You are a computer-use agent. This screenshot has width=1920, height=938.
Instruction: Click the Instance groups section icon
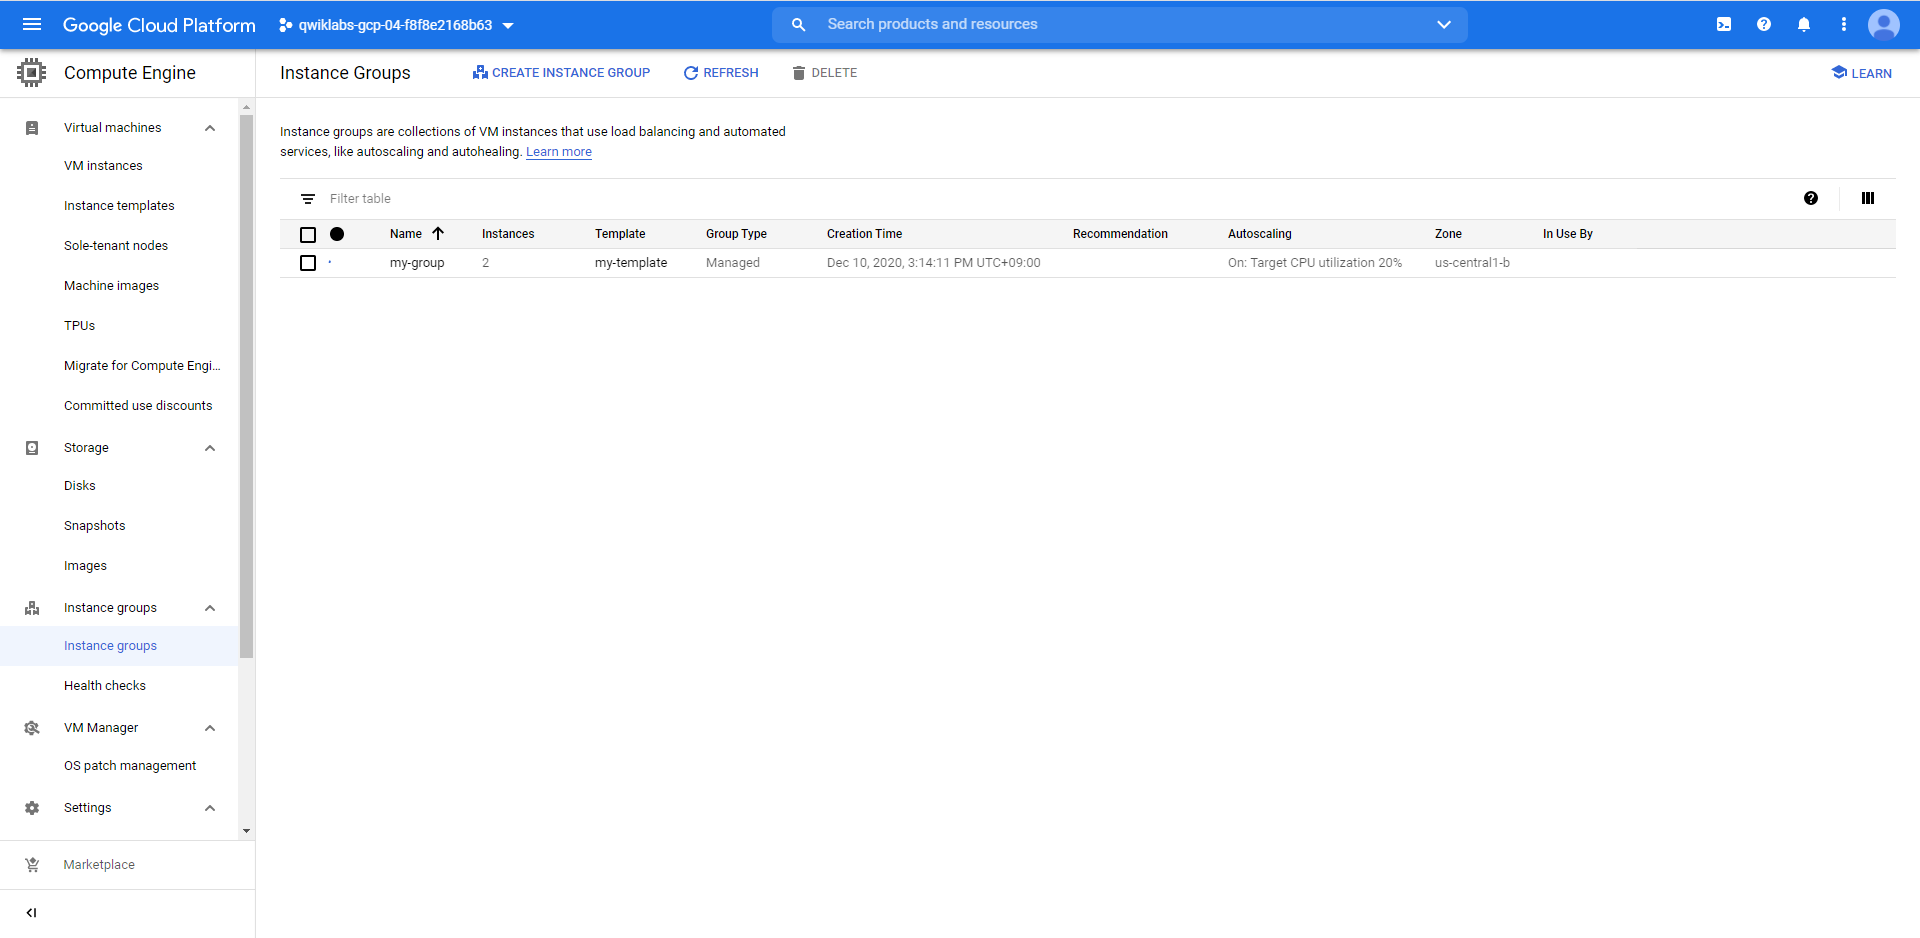click(32, 608)
